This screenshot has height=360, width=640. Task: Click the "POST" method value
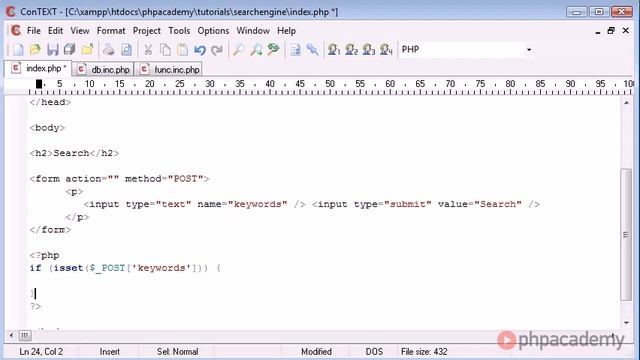click(186, 179)
